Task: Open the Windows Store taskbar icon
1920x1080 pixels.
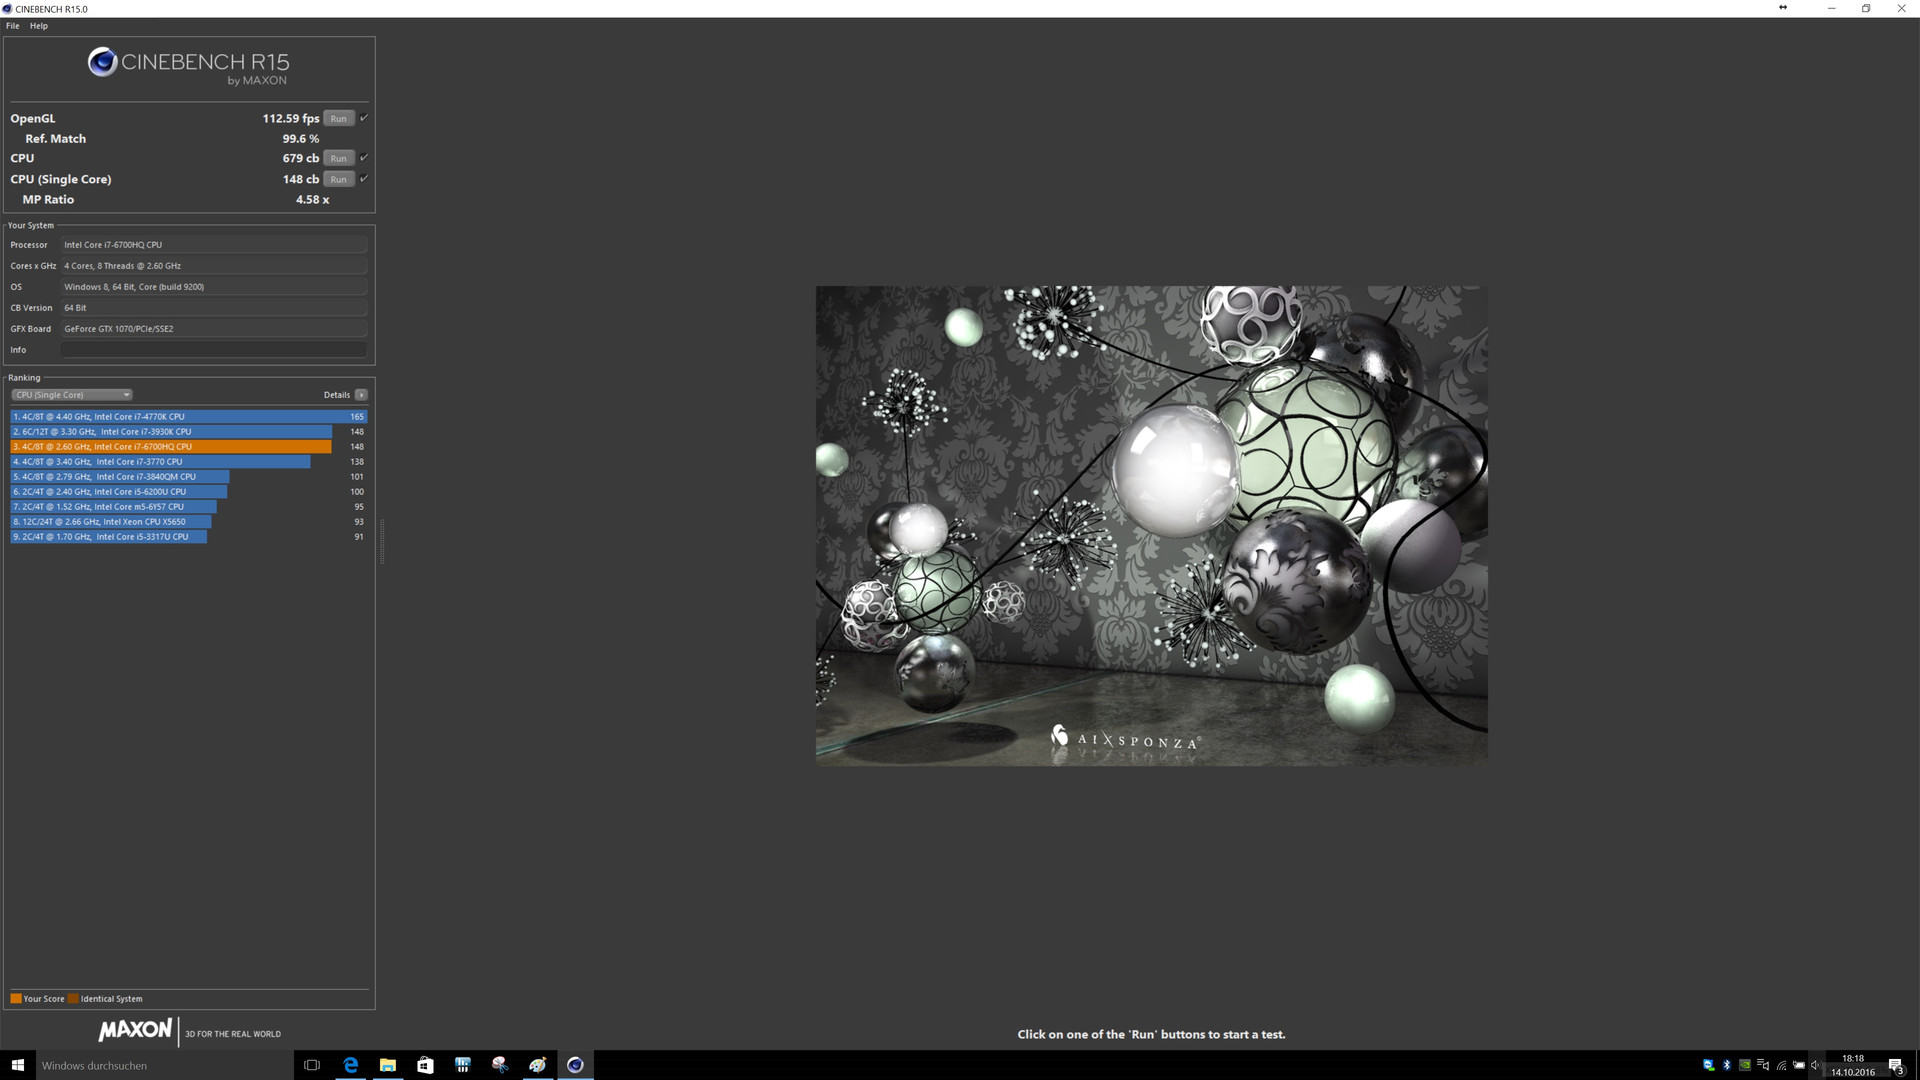Action: click(x=425, y=1065)
